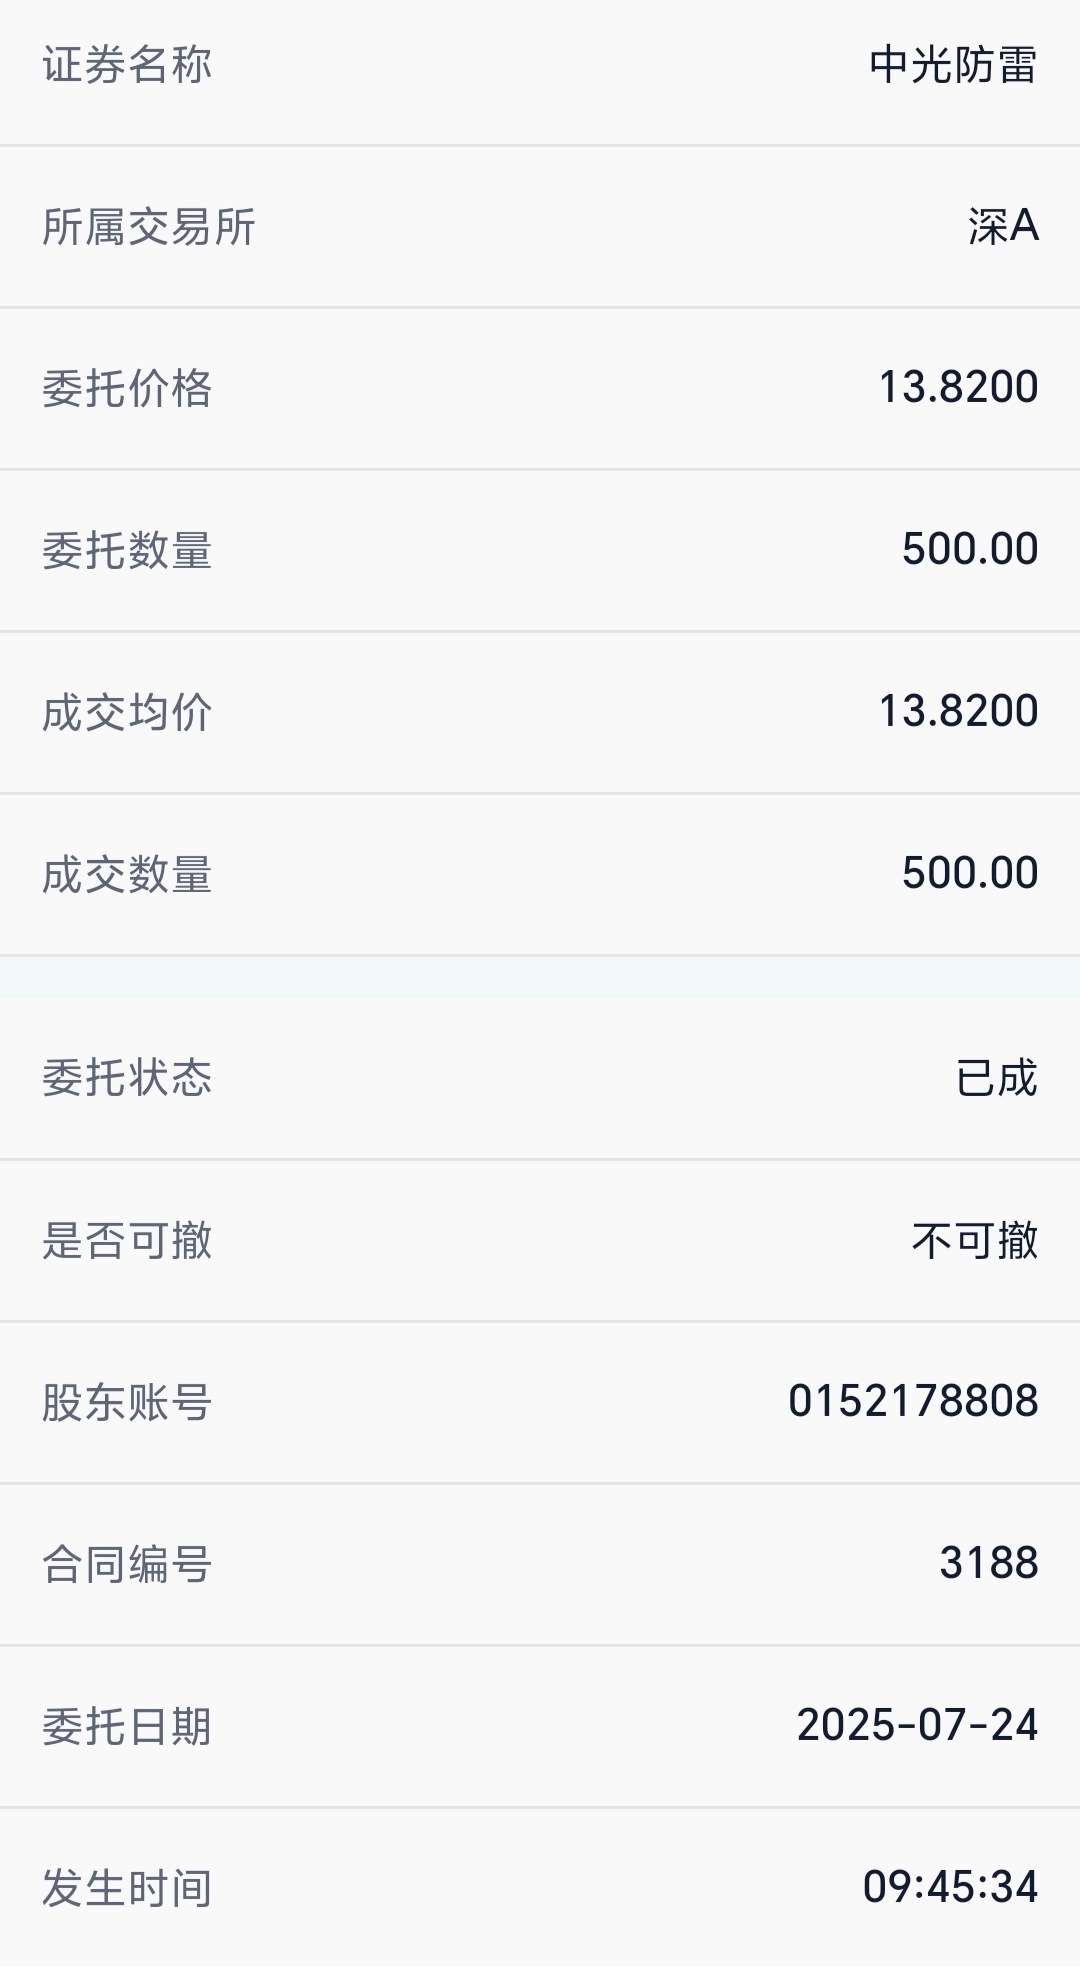Select the 500.00 order quantity value
The width and height of the screenshot is (1080, 1988).
[970, 550]
